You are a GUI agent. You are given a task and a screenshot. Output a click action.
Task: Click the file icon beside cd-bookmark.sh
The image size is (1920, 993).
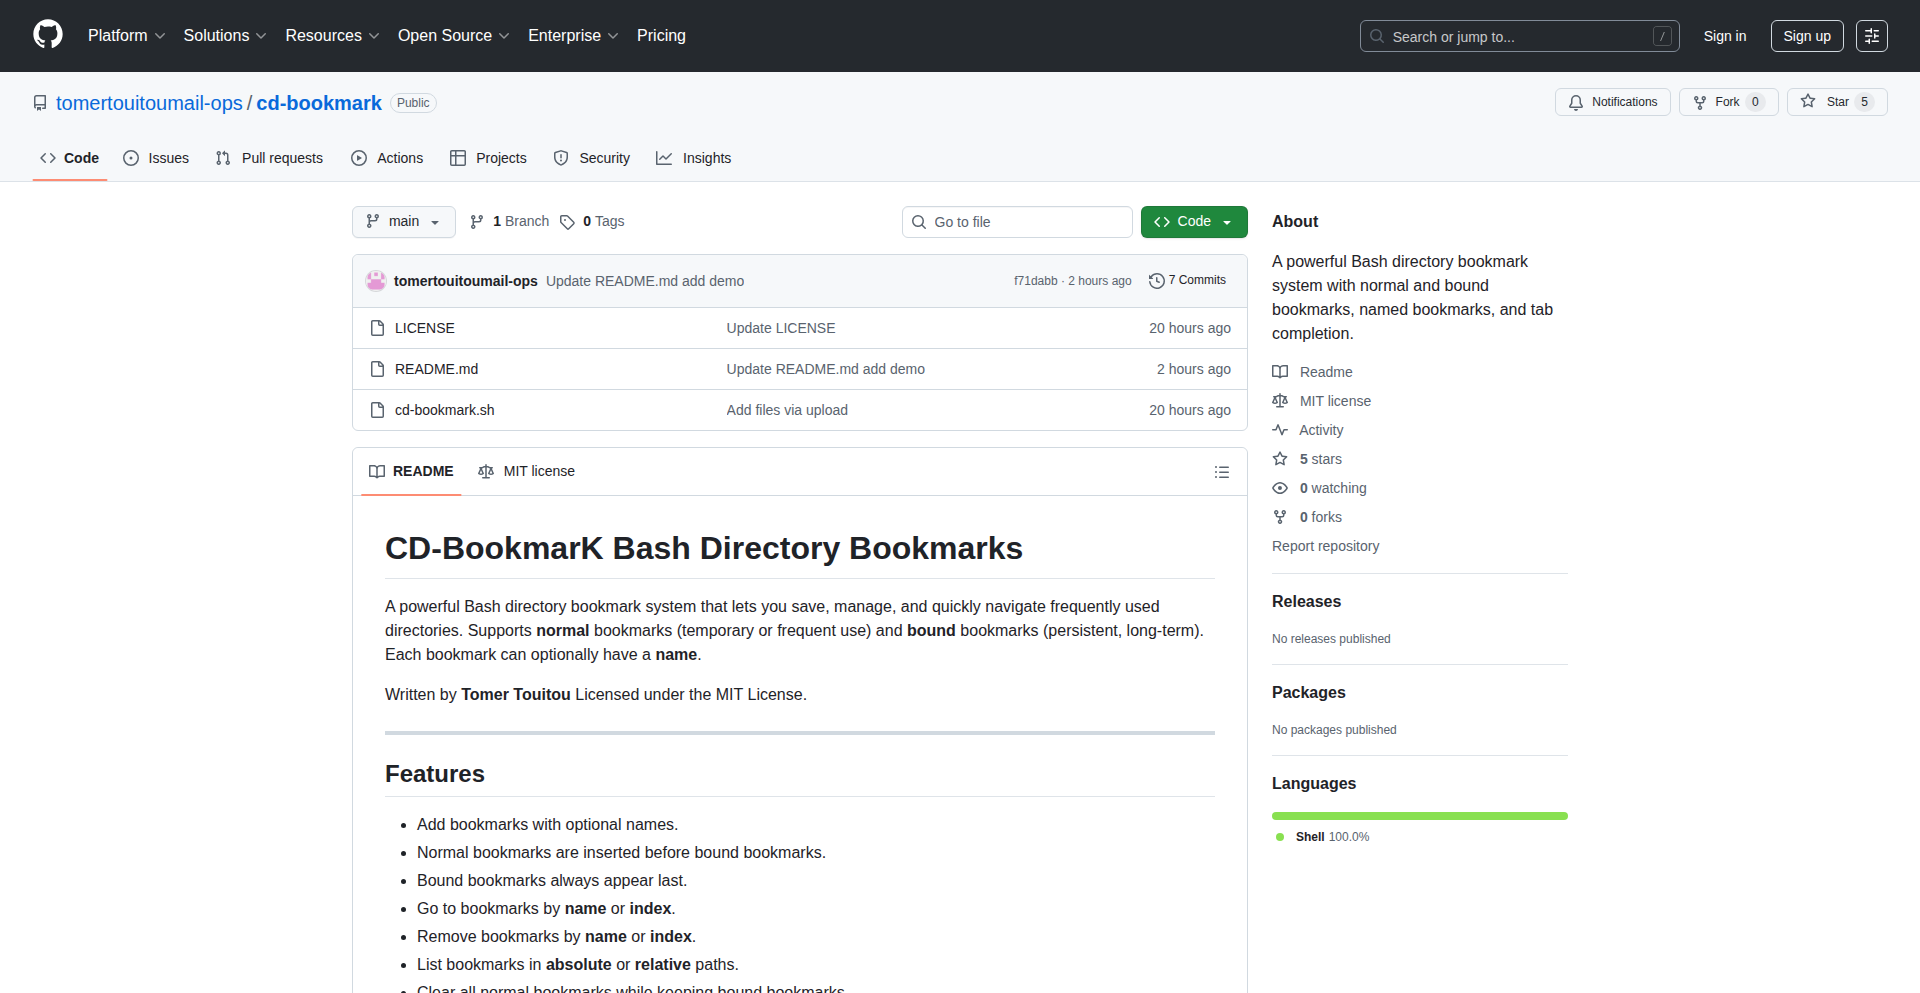pyautogui.click(x=377, y=410)
